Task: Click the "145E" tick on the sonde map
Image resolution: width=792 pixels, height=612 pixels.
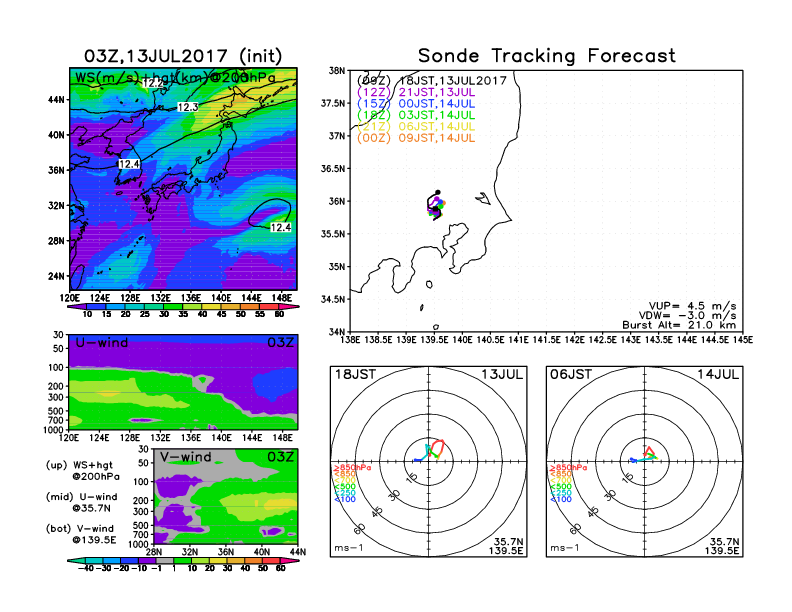Action: coord(742,340)
